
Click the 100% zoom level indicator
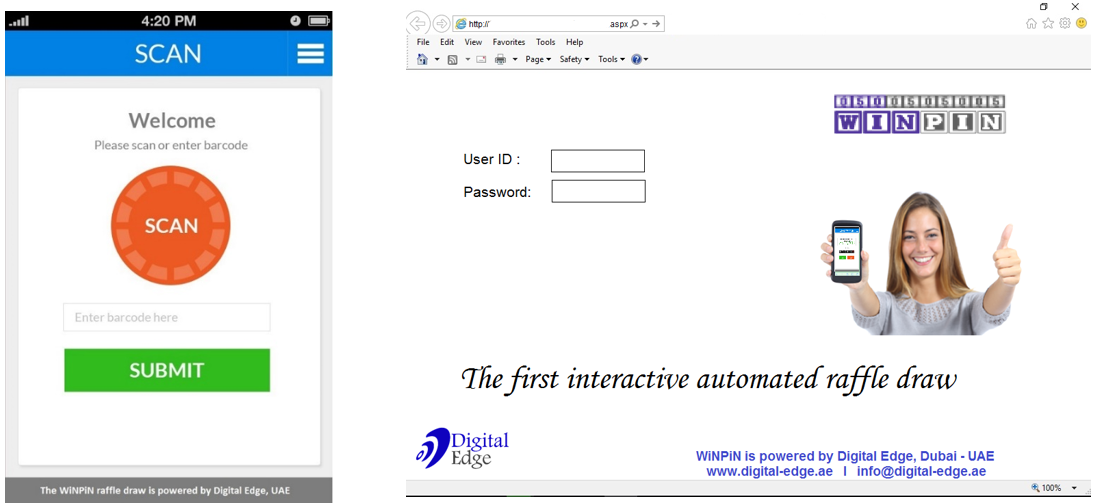pos(1046,488)
